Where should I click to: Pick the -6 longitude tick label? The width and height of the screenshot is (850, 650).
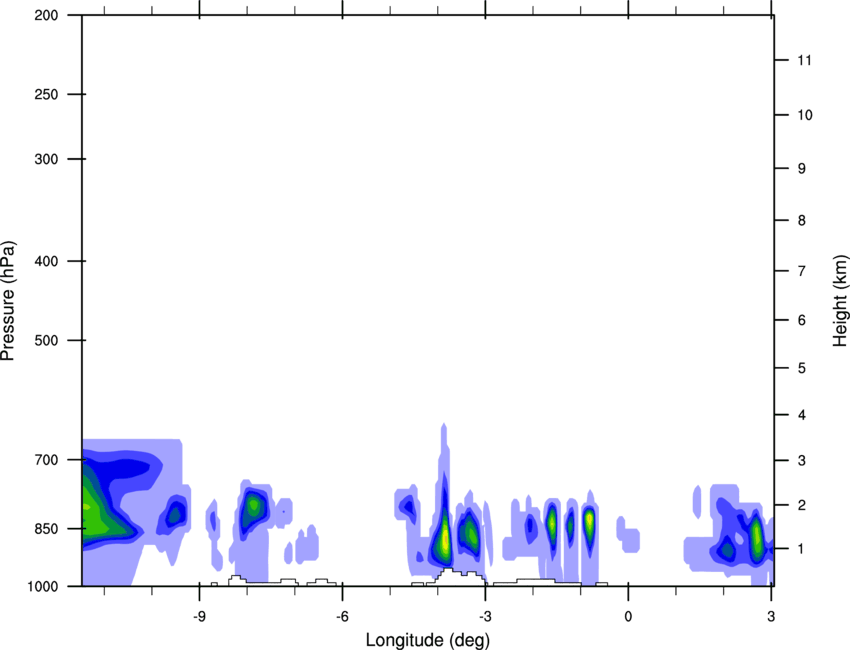point(342,616)
